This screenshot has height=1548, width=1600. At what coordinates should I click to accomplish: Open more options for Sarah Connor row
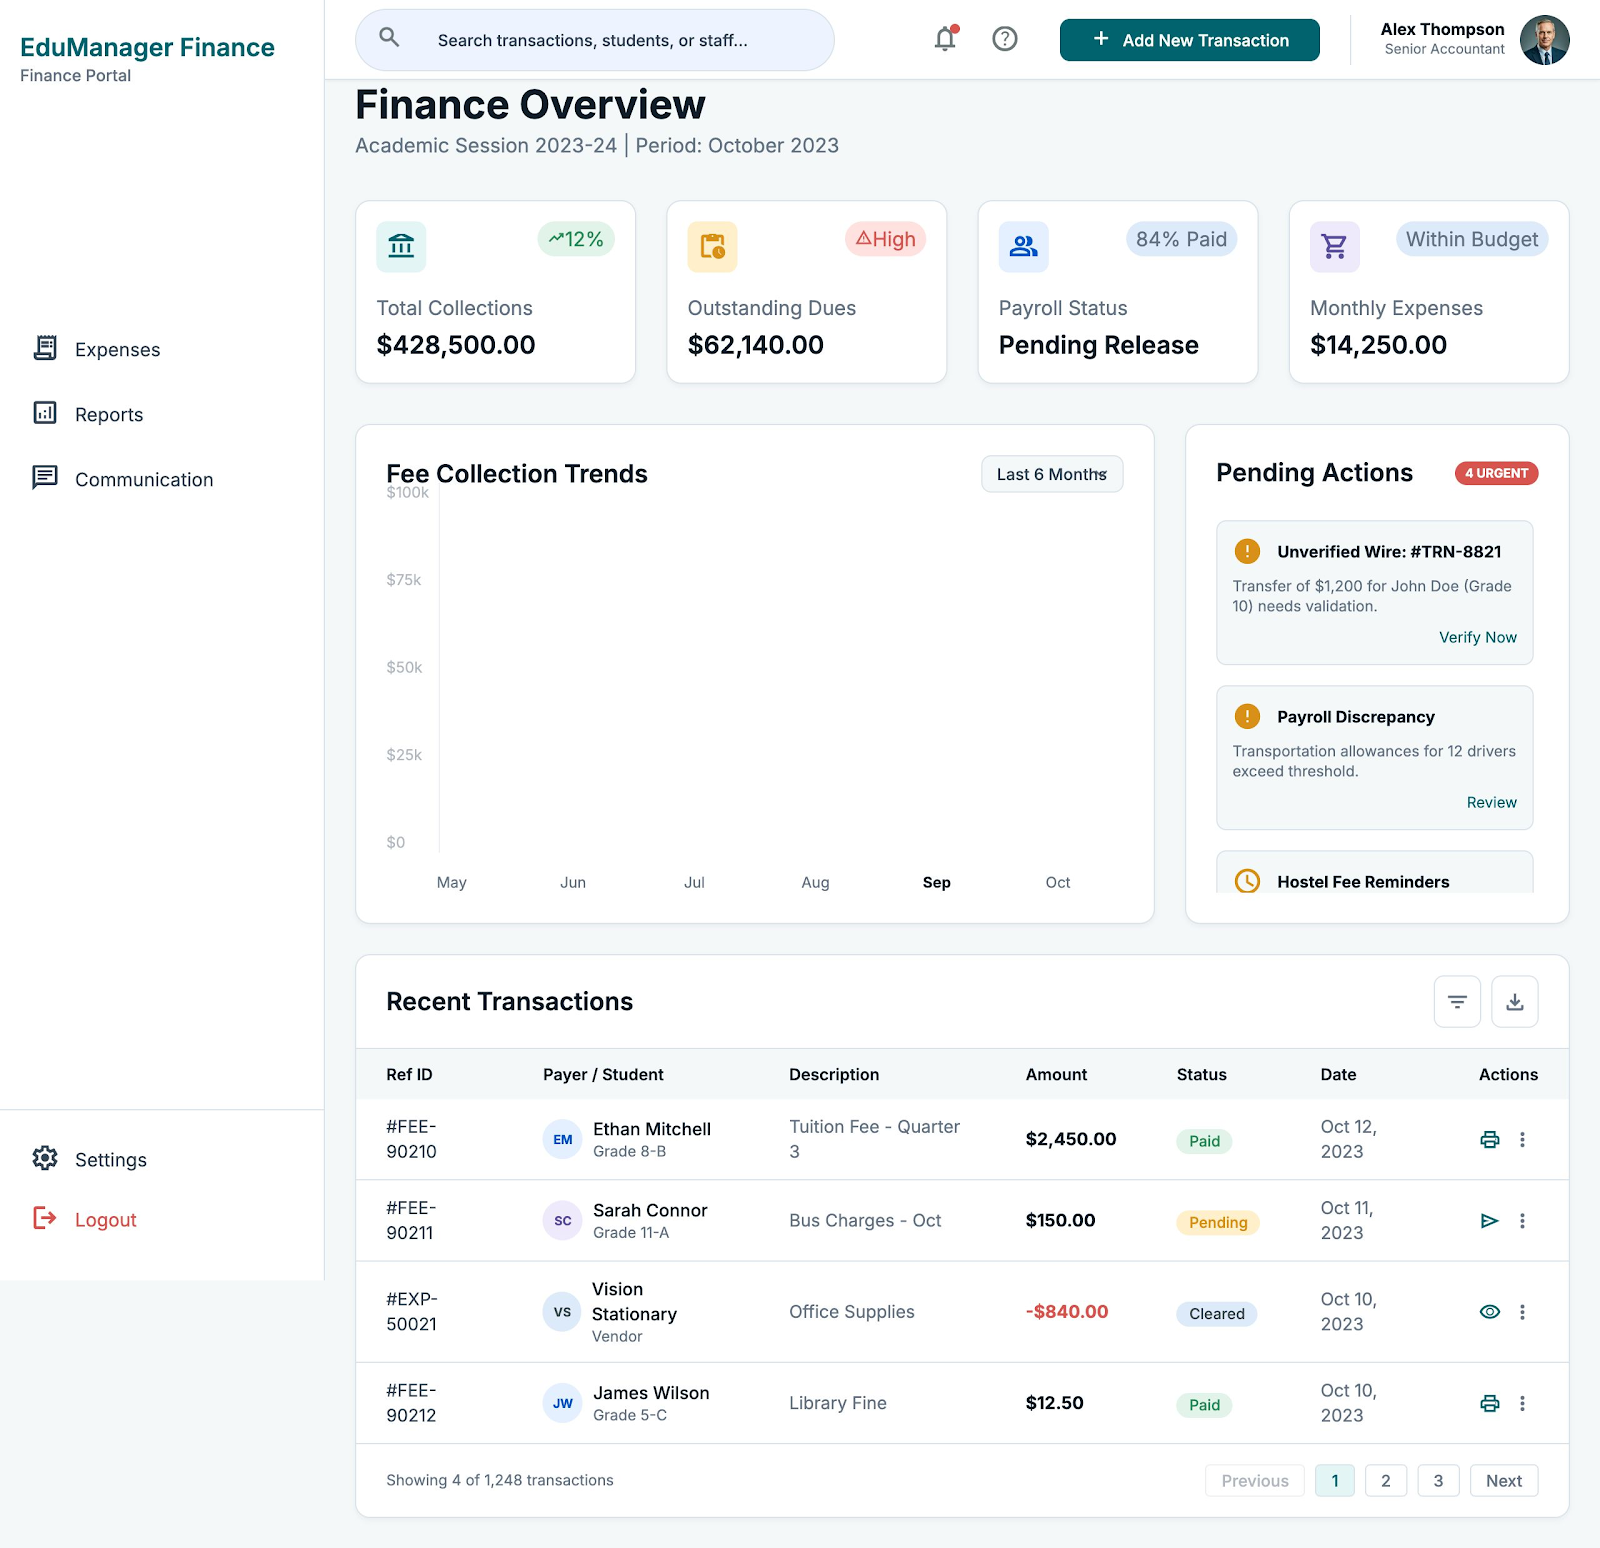coord(1522,1220)
